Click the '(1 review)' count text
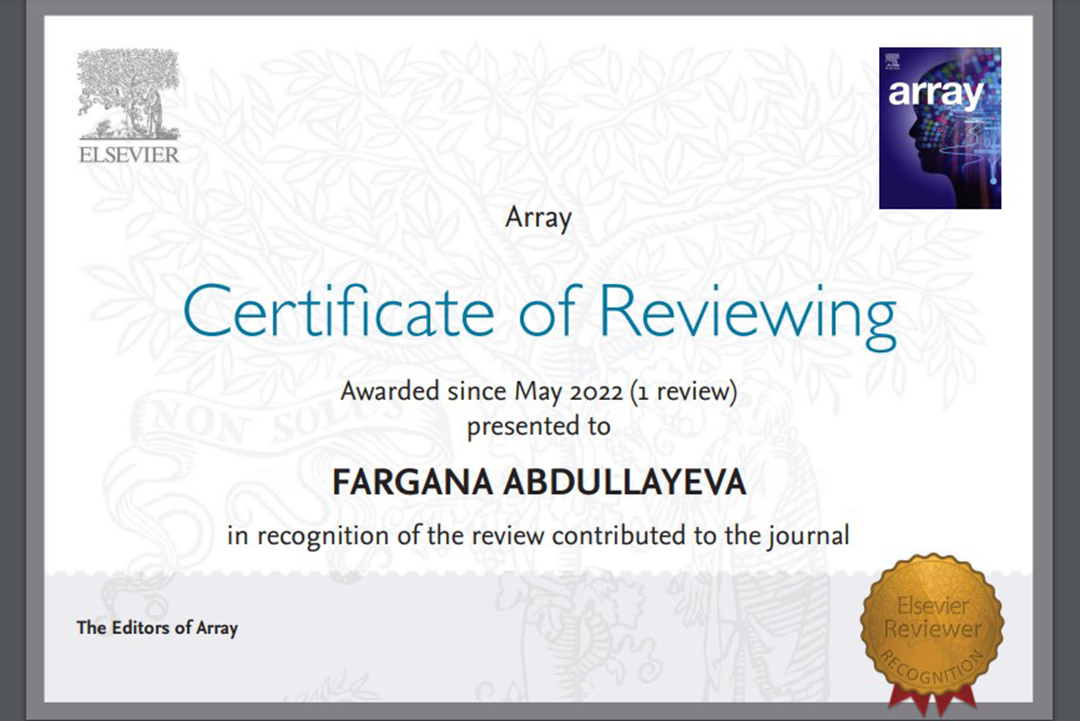 (684, 390)
